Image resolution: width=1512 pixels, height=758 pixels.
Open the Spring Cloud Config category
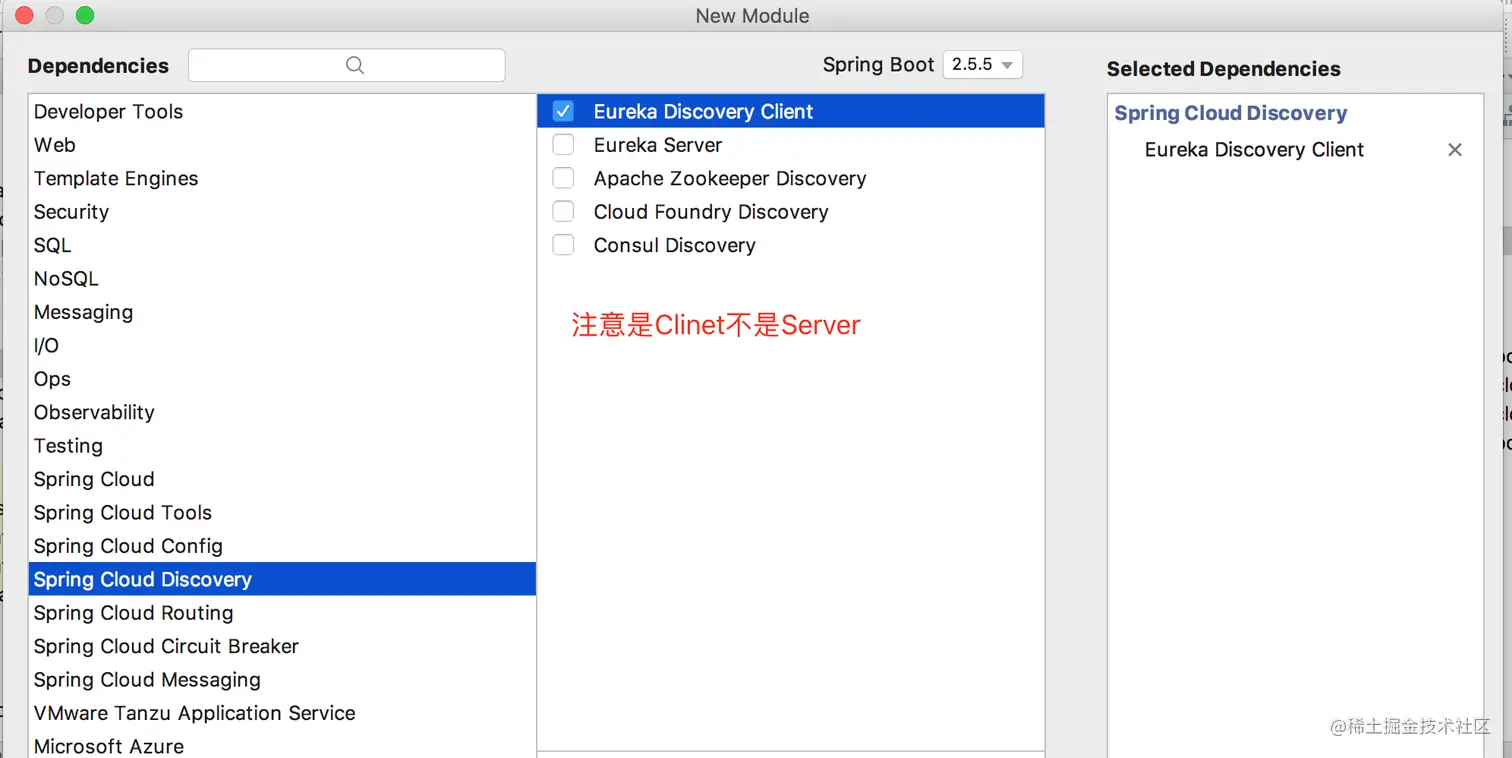point(282,546)
